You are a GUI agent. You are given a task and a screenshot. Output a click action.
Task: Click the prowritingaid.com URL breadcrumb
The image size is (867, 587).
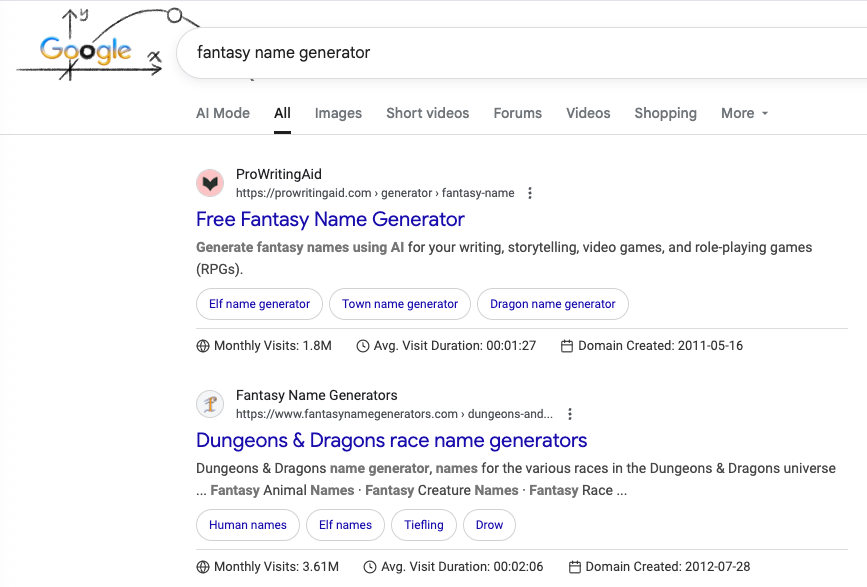click(x=375, y=193)
